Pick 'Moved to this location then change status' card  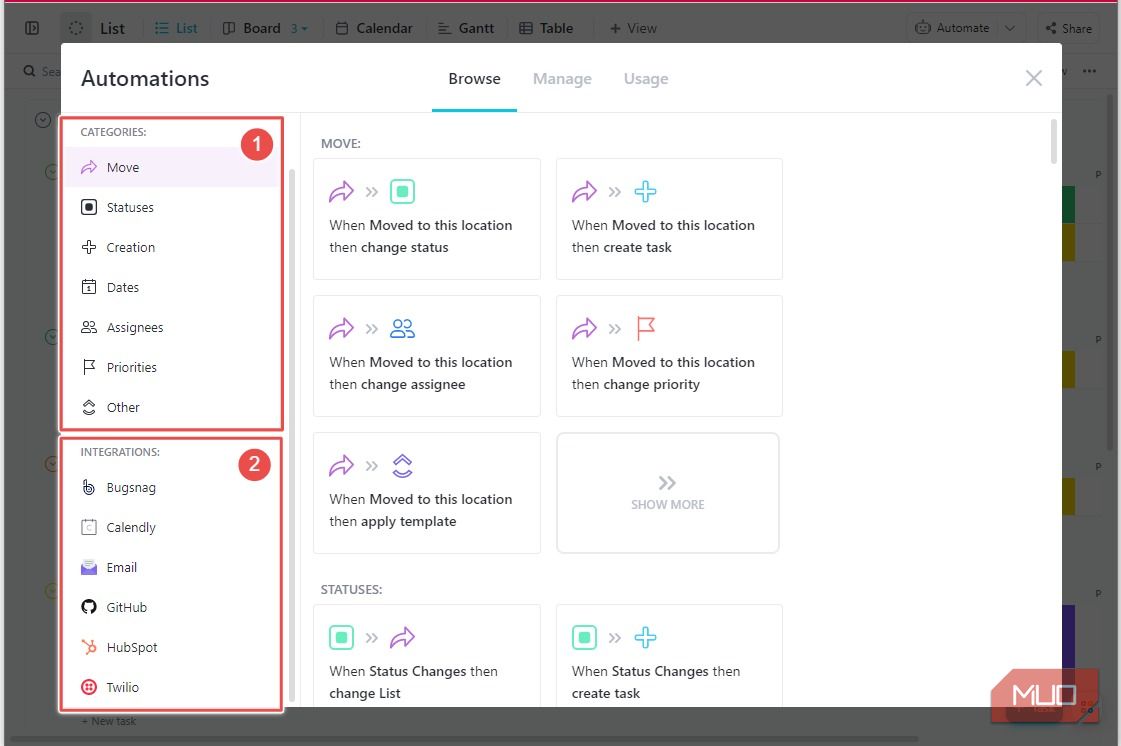click(x=427, y=218)
